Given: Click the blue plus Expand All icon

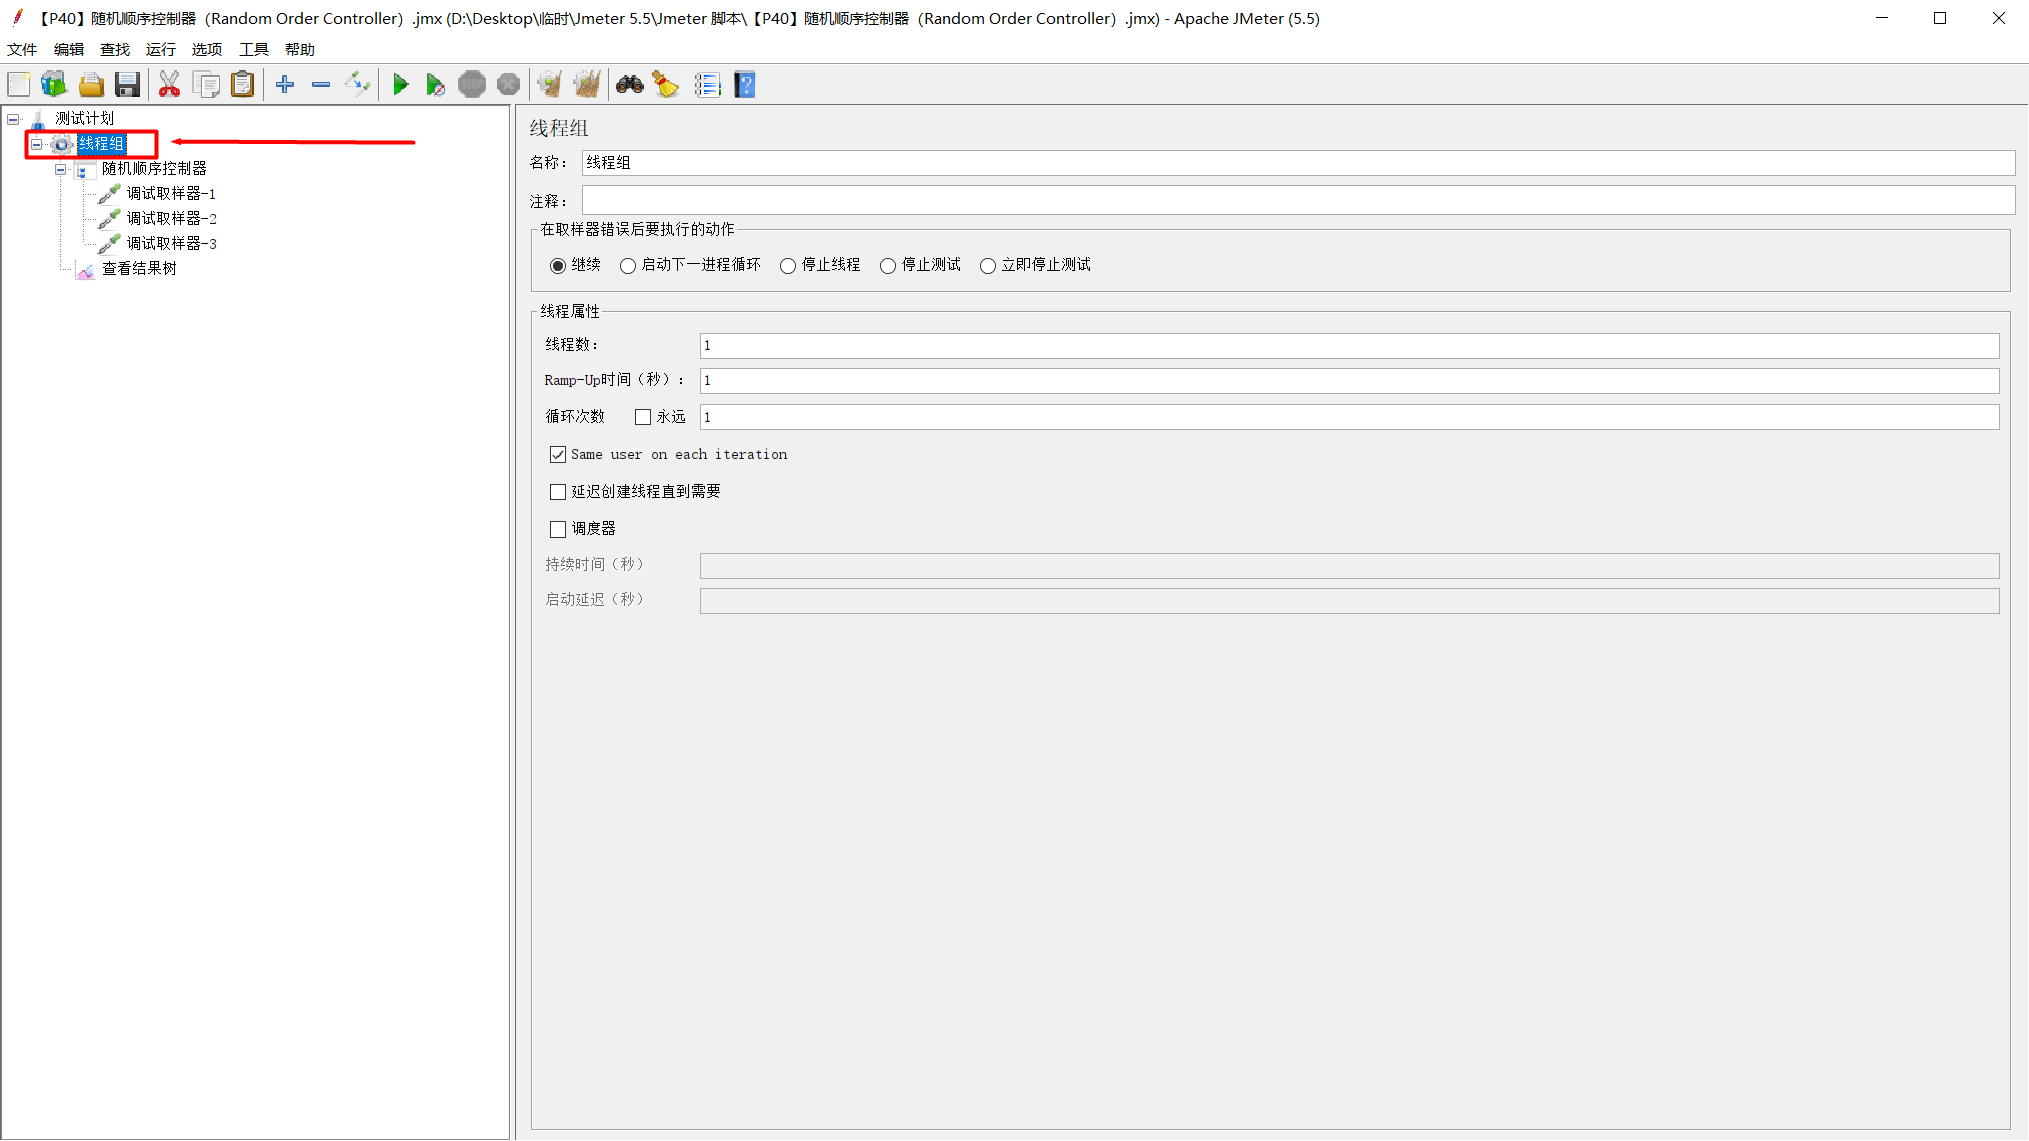Looking at the screenshot, I should coord(285,85).
